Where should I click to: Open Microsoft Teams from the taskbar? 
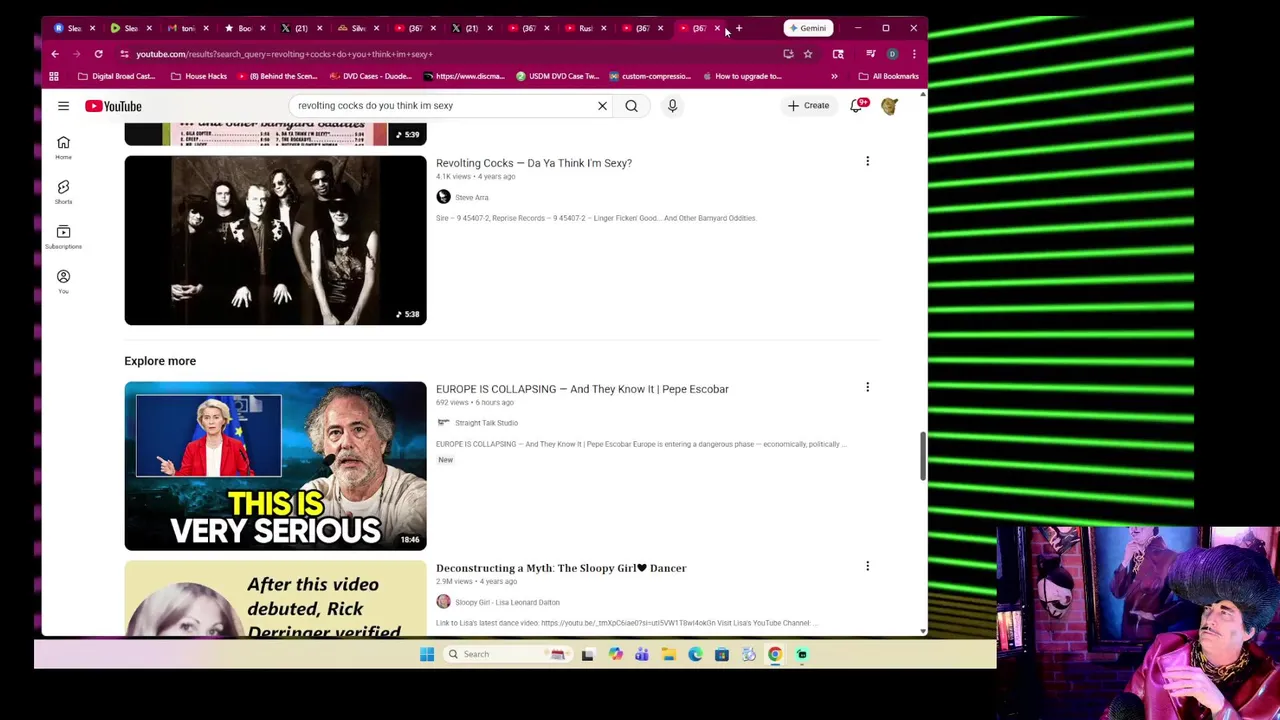(641, 654)
